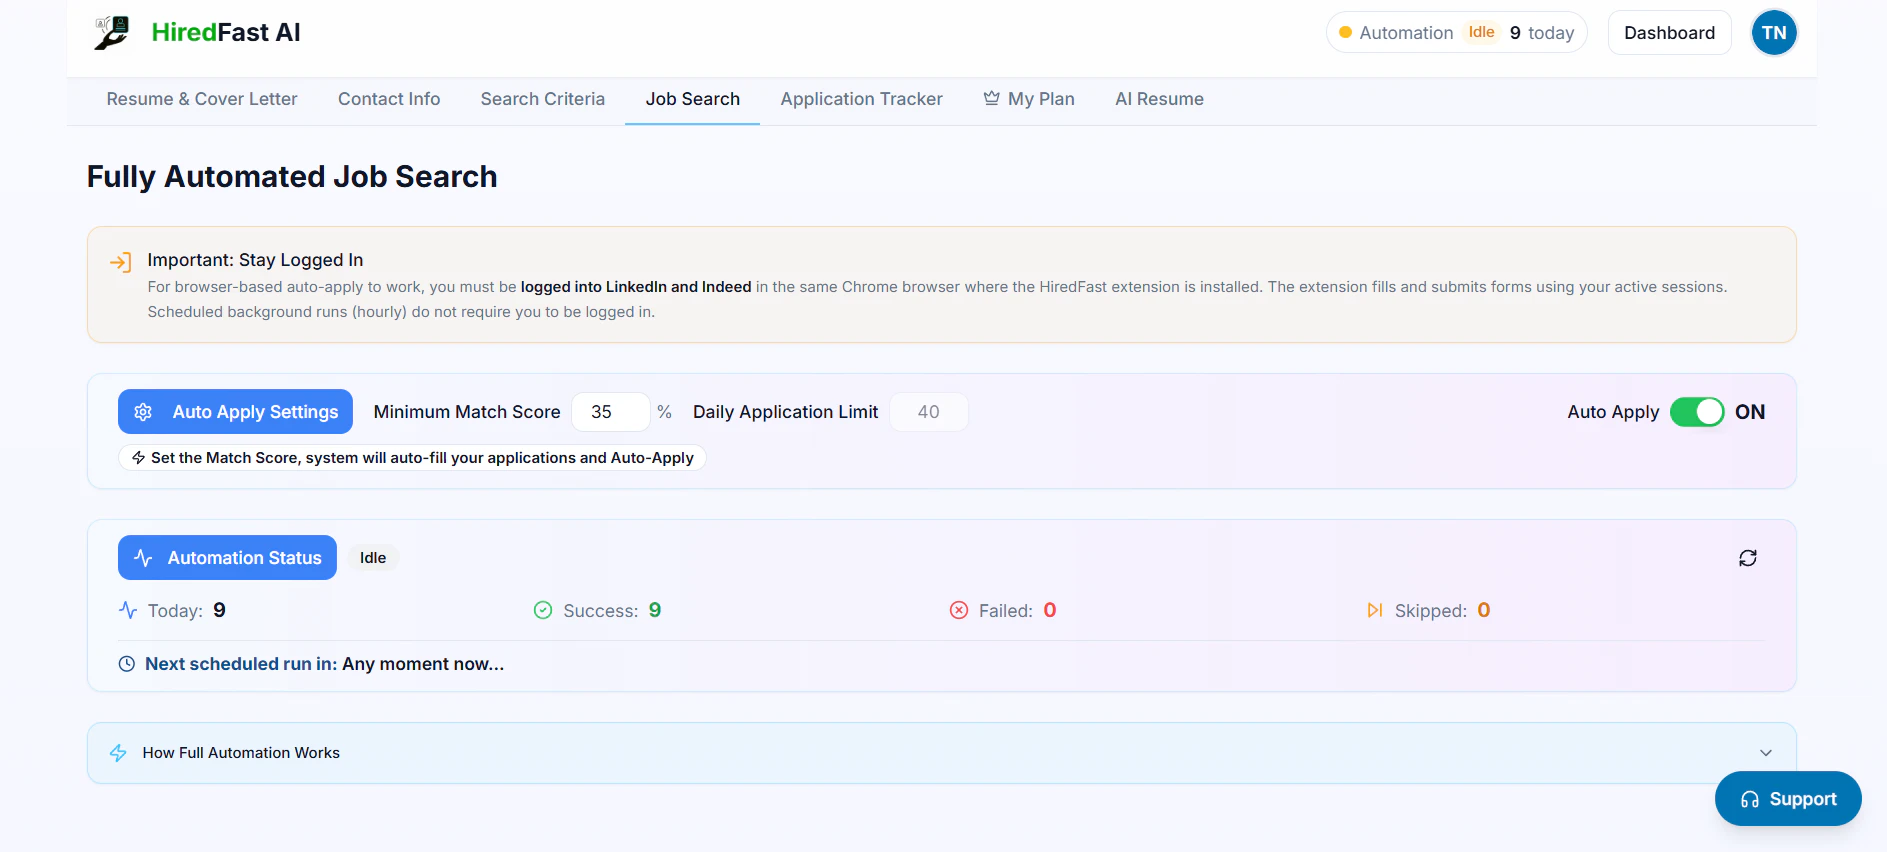Click the skip icon beside Skipped

1375,610
